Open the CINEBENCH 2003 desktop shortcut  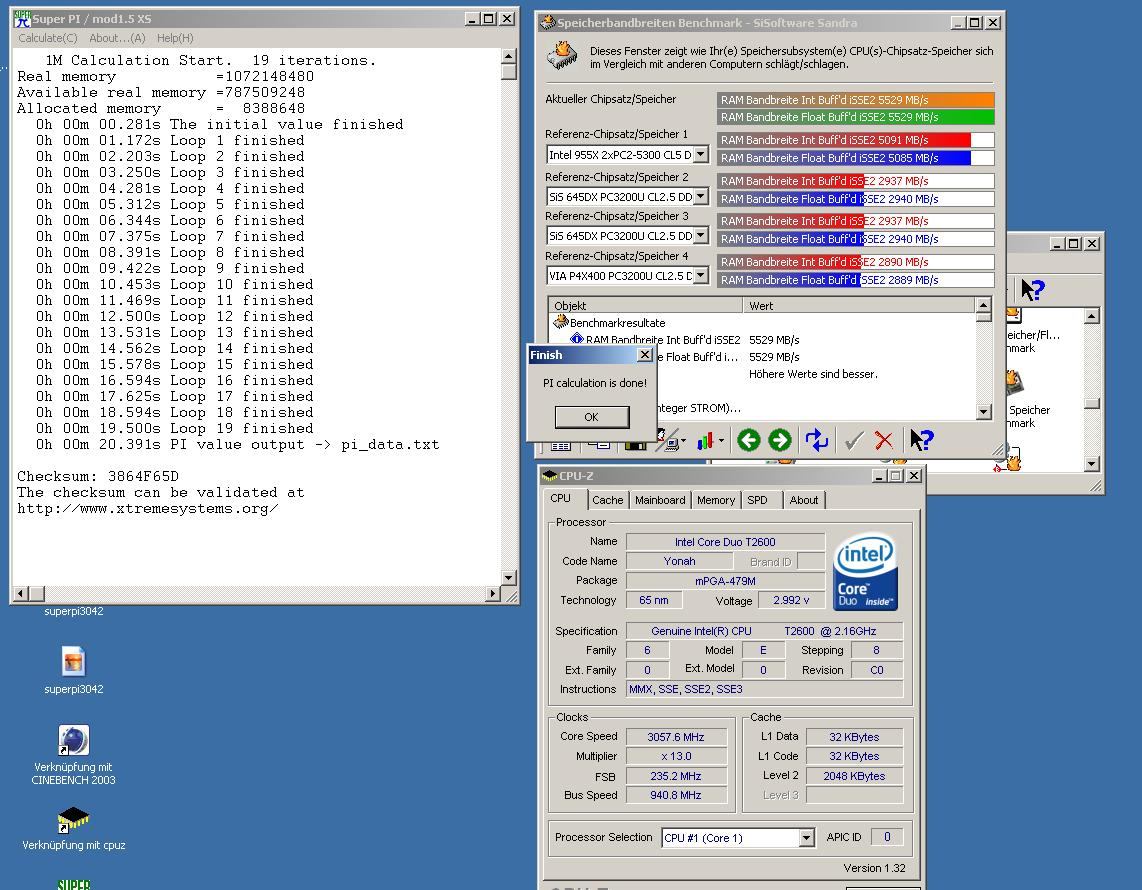pos(73,741)
